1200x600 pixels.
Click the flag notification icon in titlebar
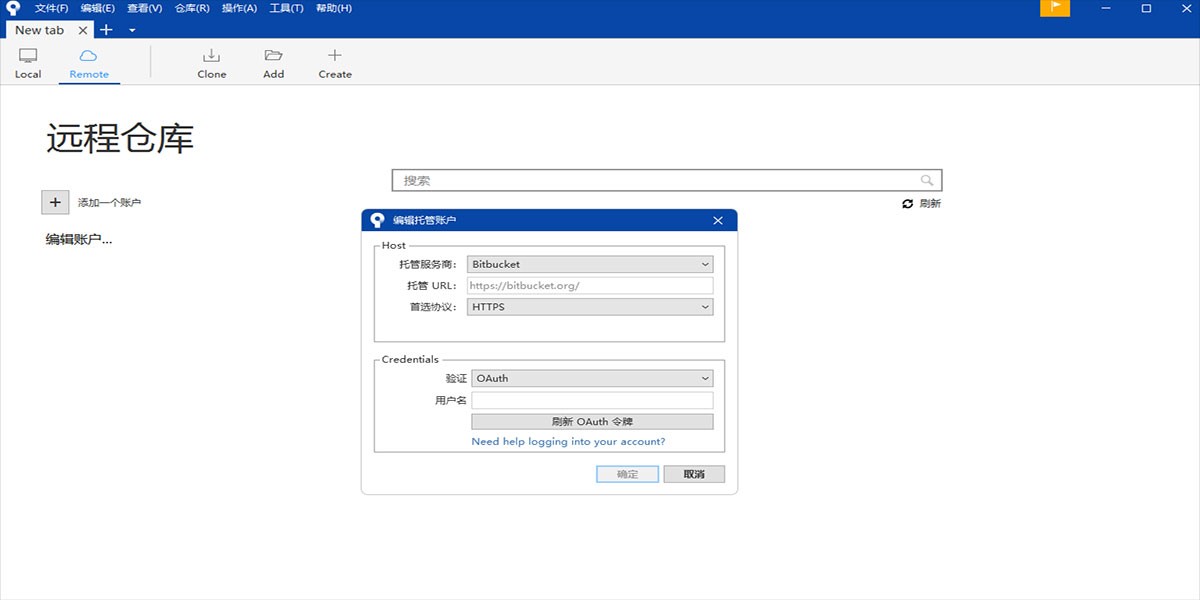pos(1055,8)
